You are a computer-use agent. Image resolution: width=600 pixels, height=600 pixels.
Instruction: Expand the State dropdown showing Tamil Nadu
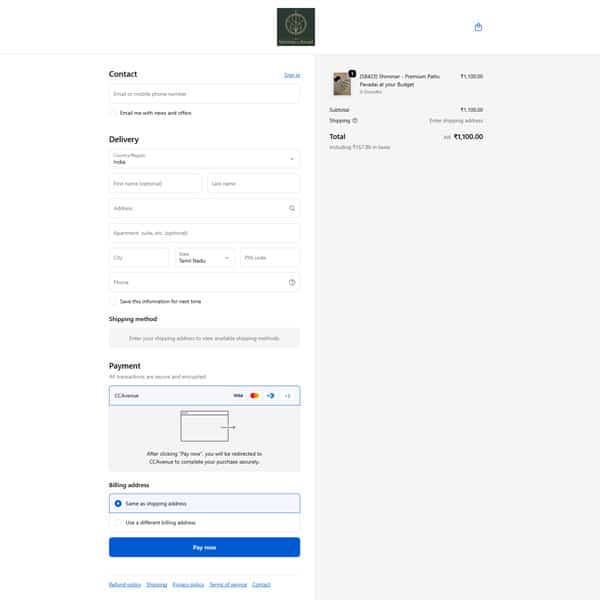pyautogui.click(x=205, y=257)
